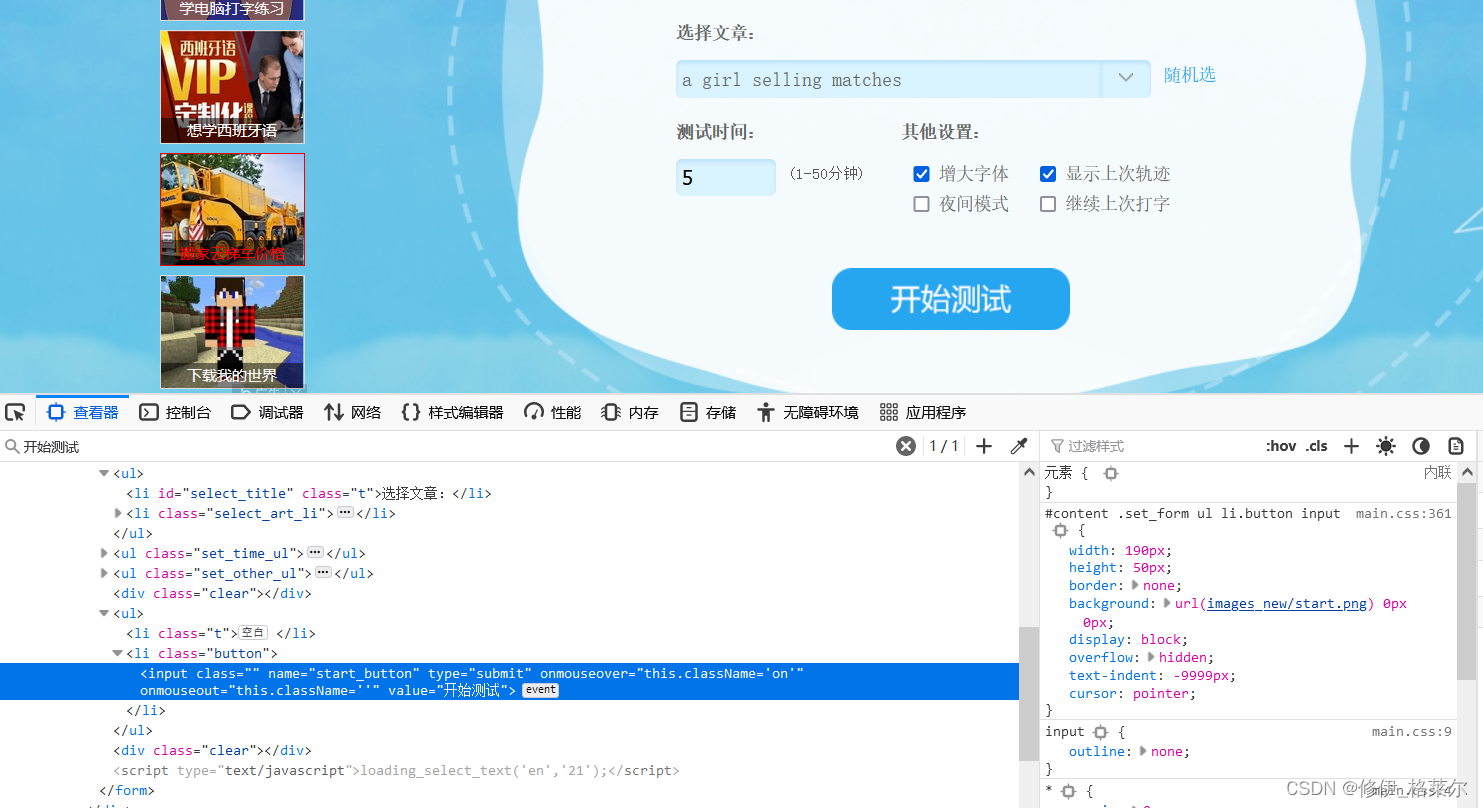Open the 无障碍环境 accessibility tab

pyautogui.click(x=808, y=412)
